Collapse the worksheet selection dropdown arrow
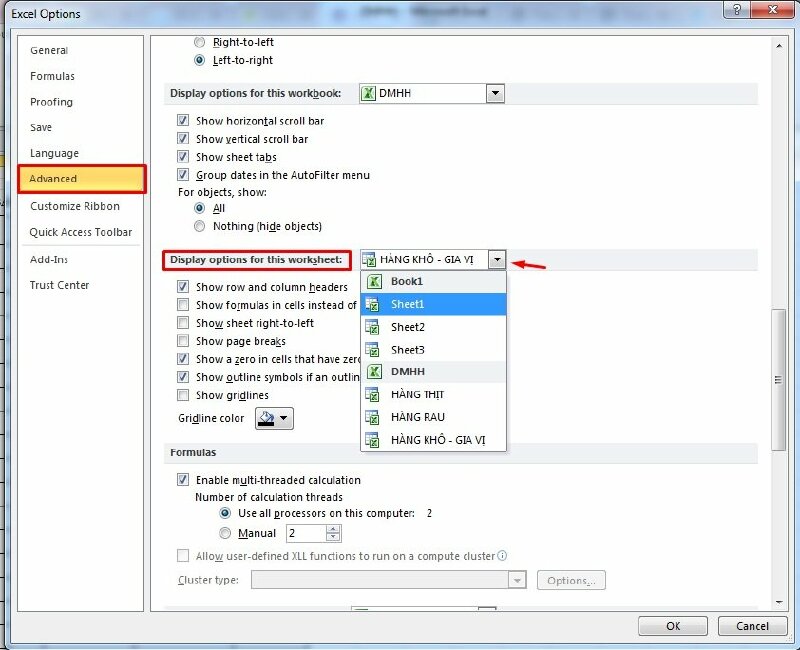Screen dimensions: 800x650 point(497,258)
